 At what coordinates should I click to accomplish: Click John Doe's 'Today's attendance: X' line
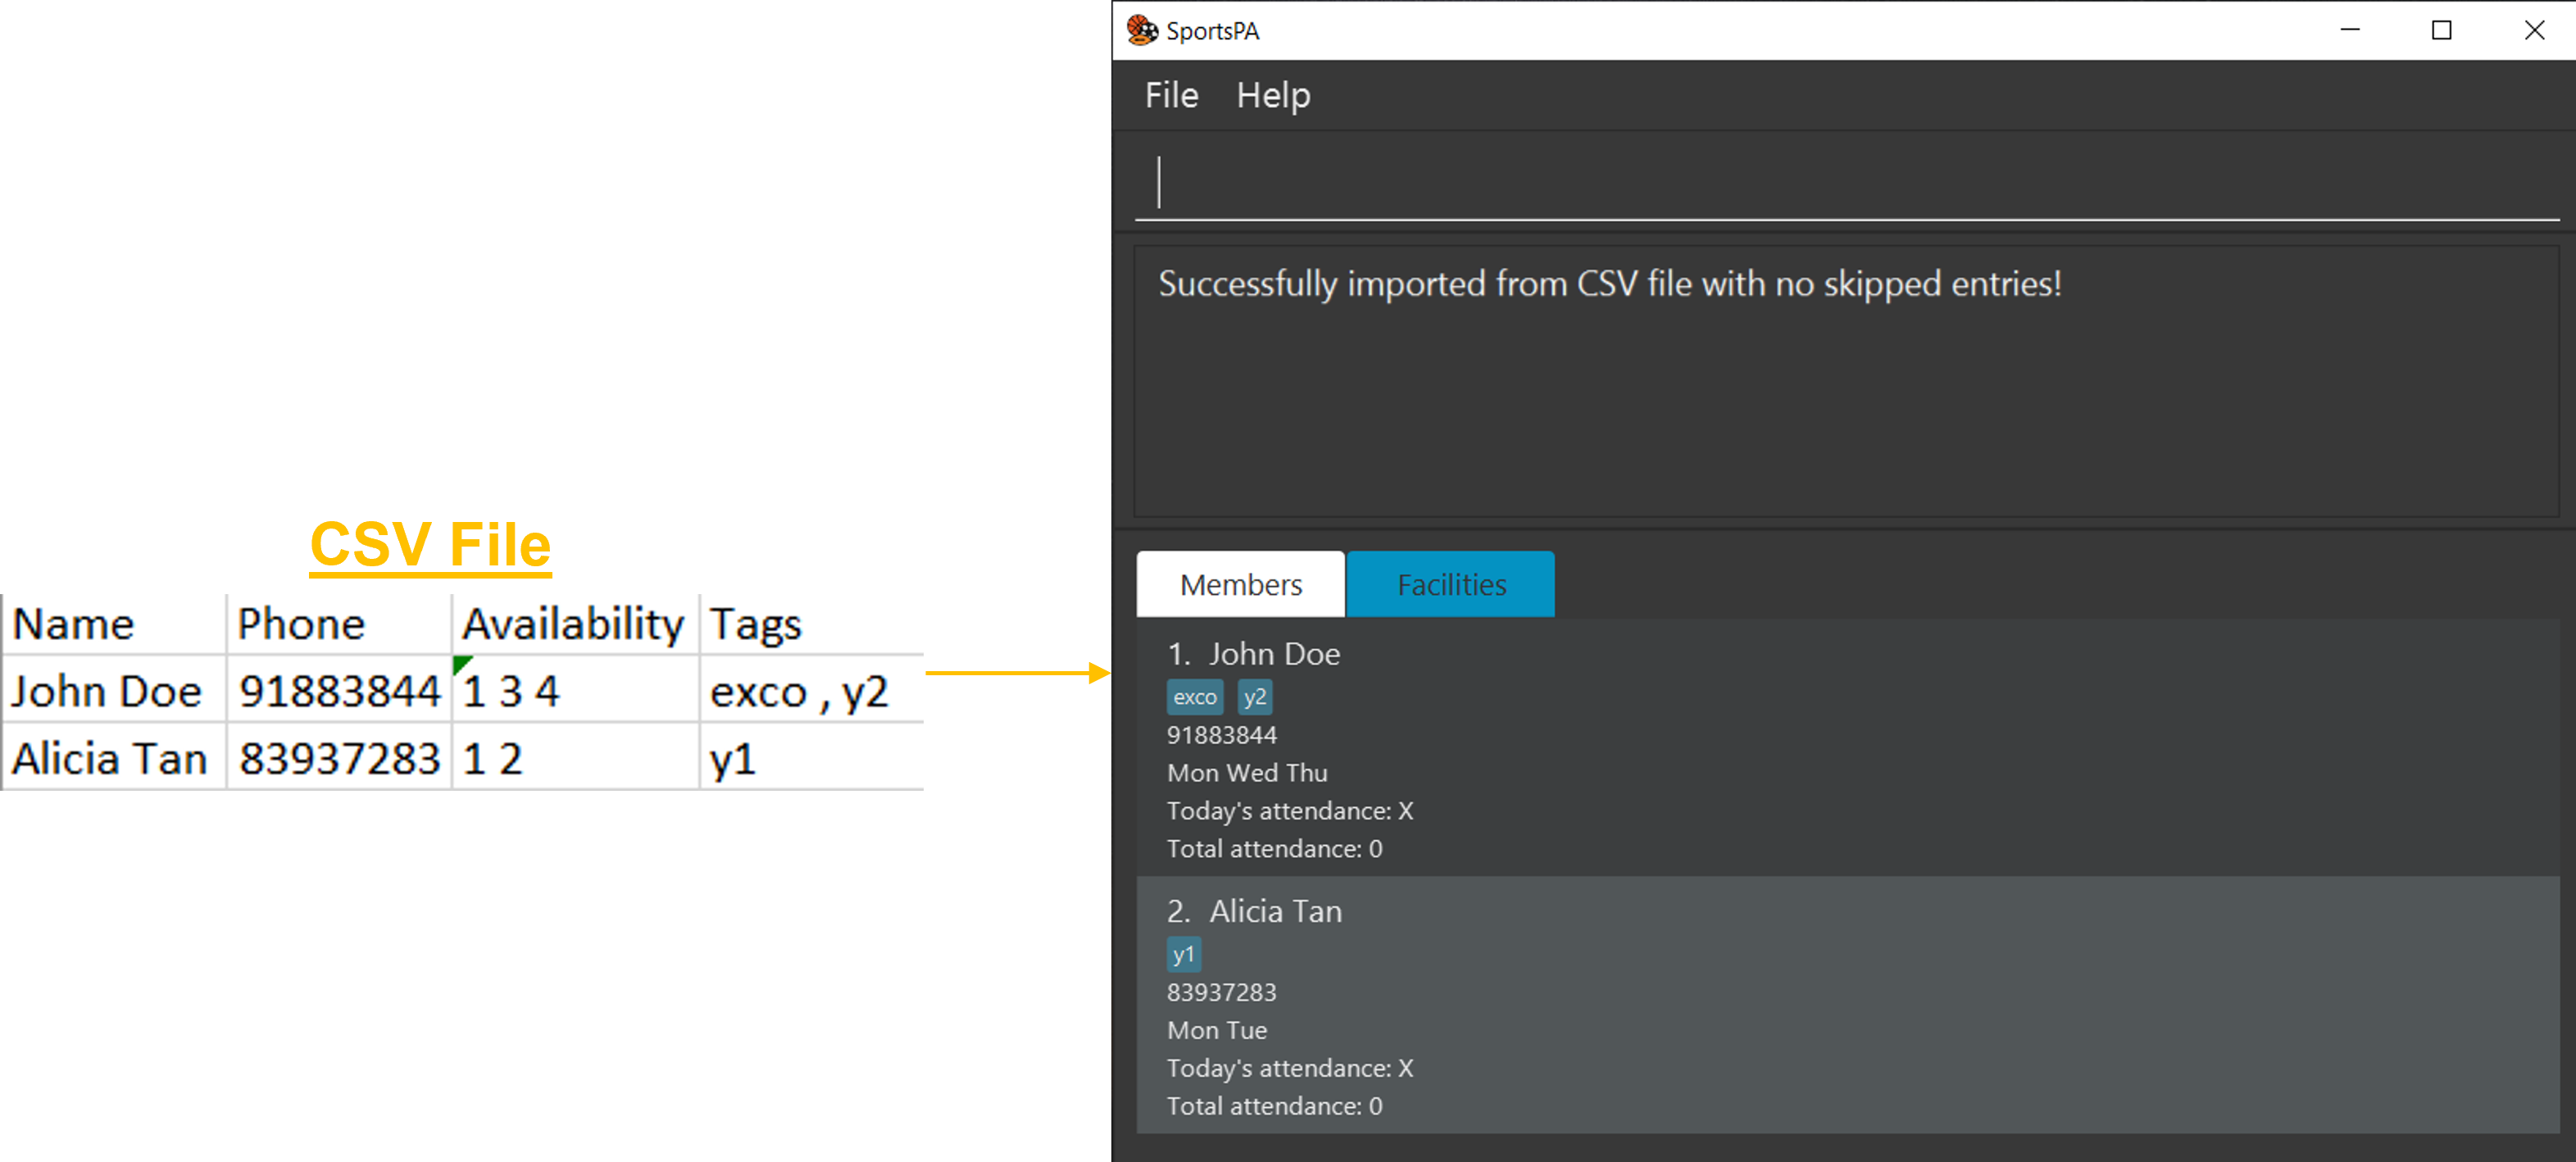(1290, 811)
